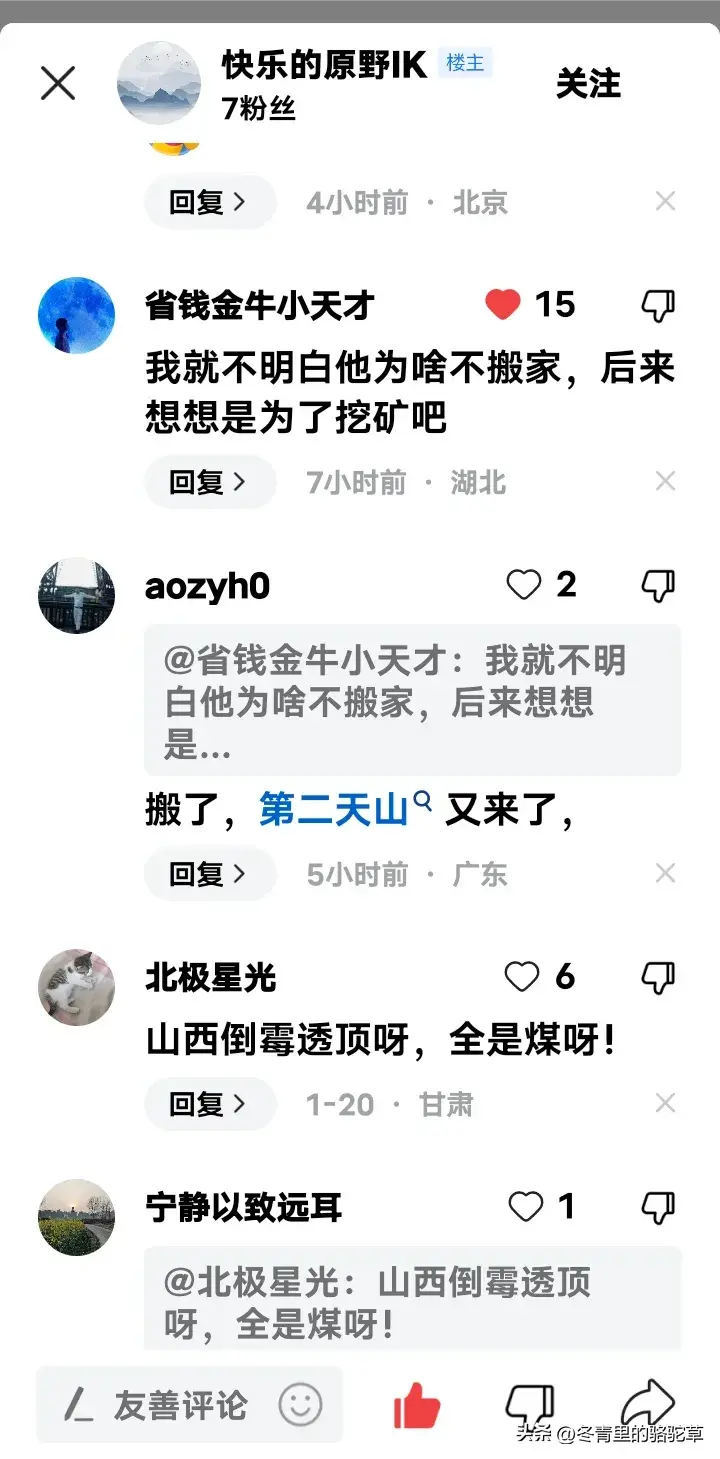Expand 回复 under aozyh0's comment
720x1459 pixels.
(x=209, y=874)
